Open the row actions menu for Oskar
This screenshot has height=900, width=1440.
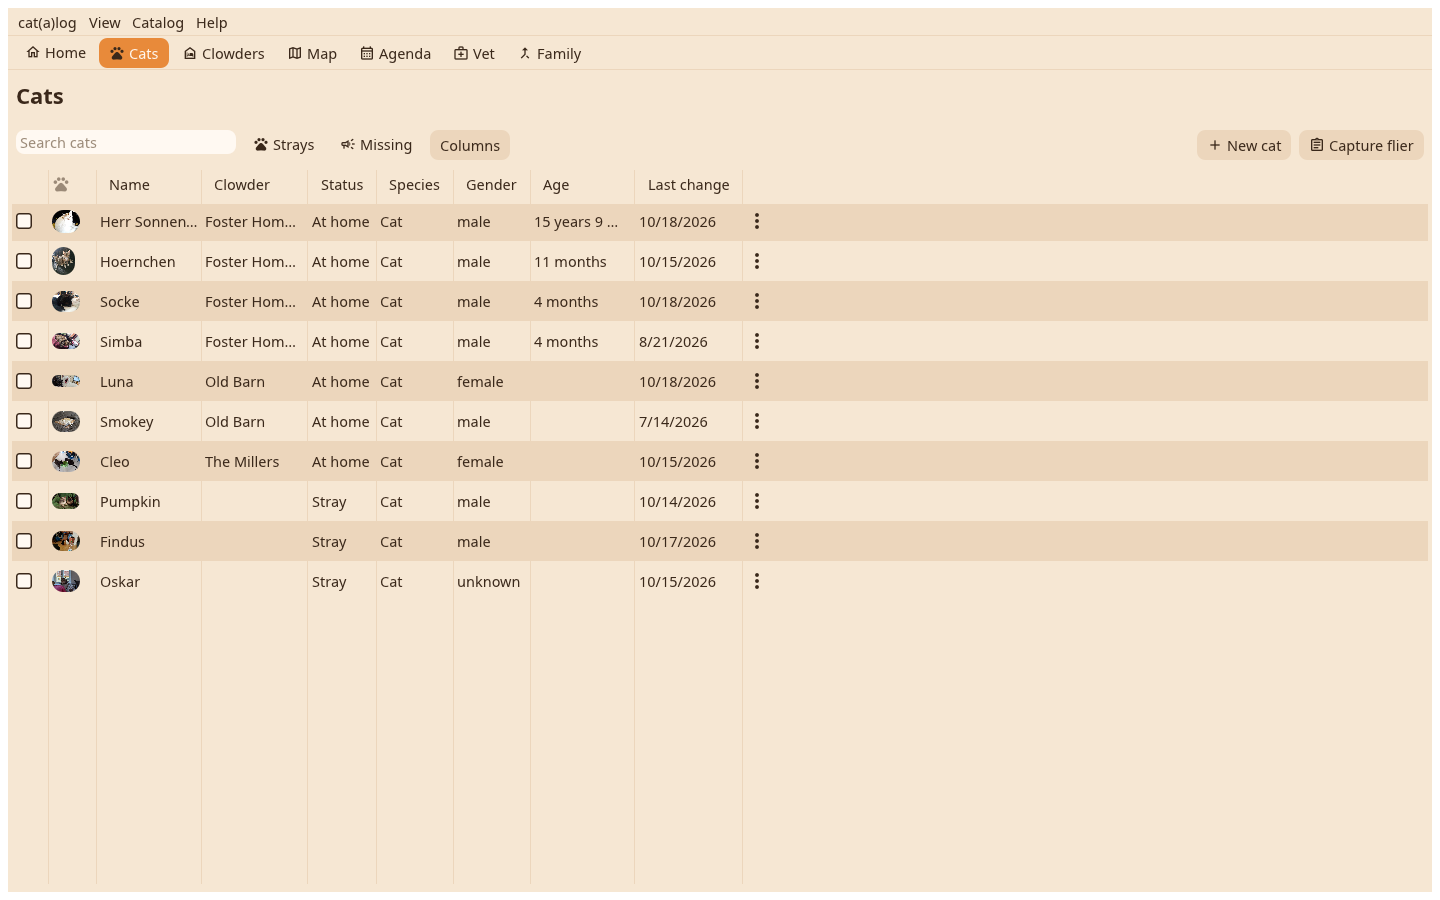757,581
